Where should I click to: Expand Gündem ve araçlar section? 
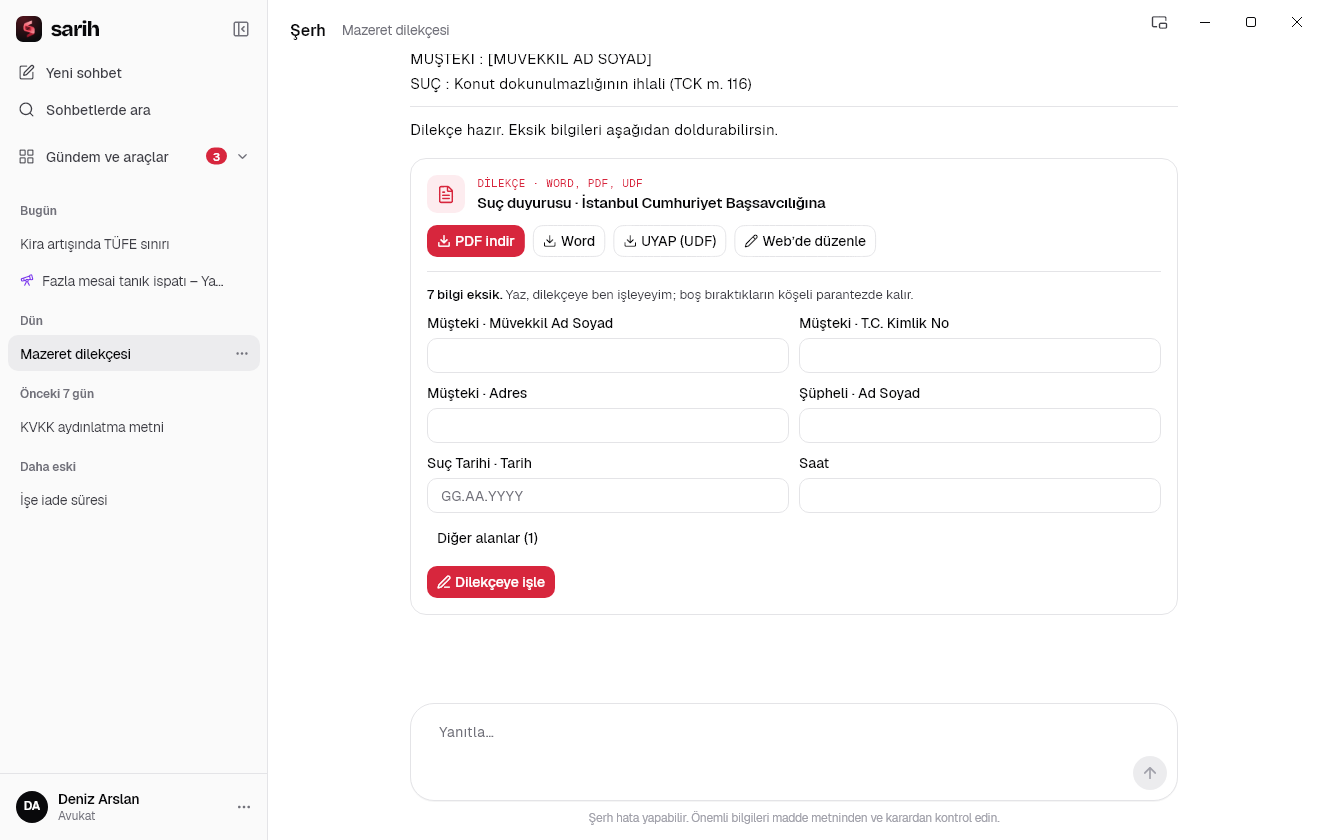[134, 157]
